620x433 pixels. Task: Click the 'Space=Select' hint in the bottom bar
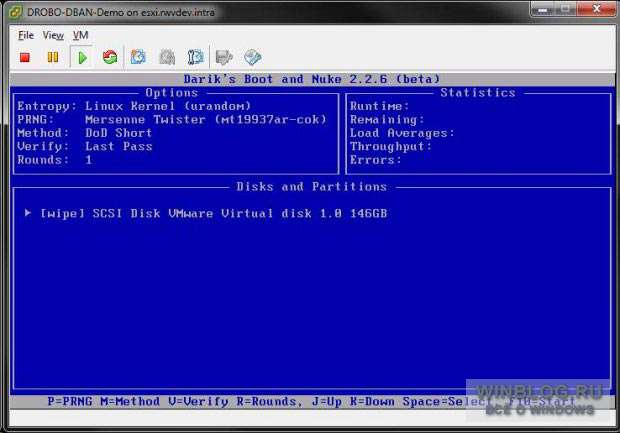448,402
